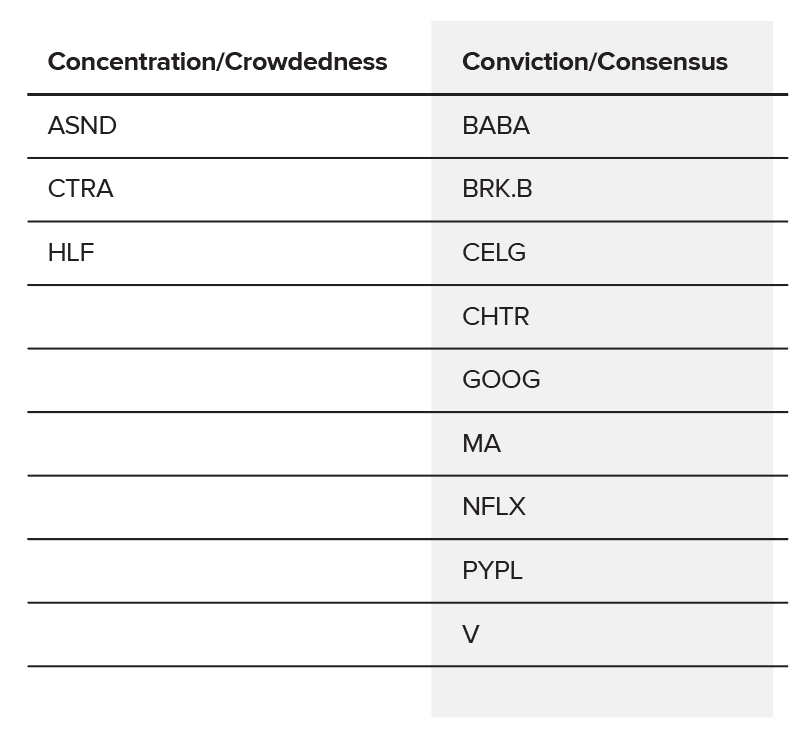Click the empty Concentration cell beside MA

(229, 444)
